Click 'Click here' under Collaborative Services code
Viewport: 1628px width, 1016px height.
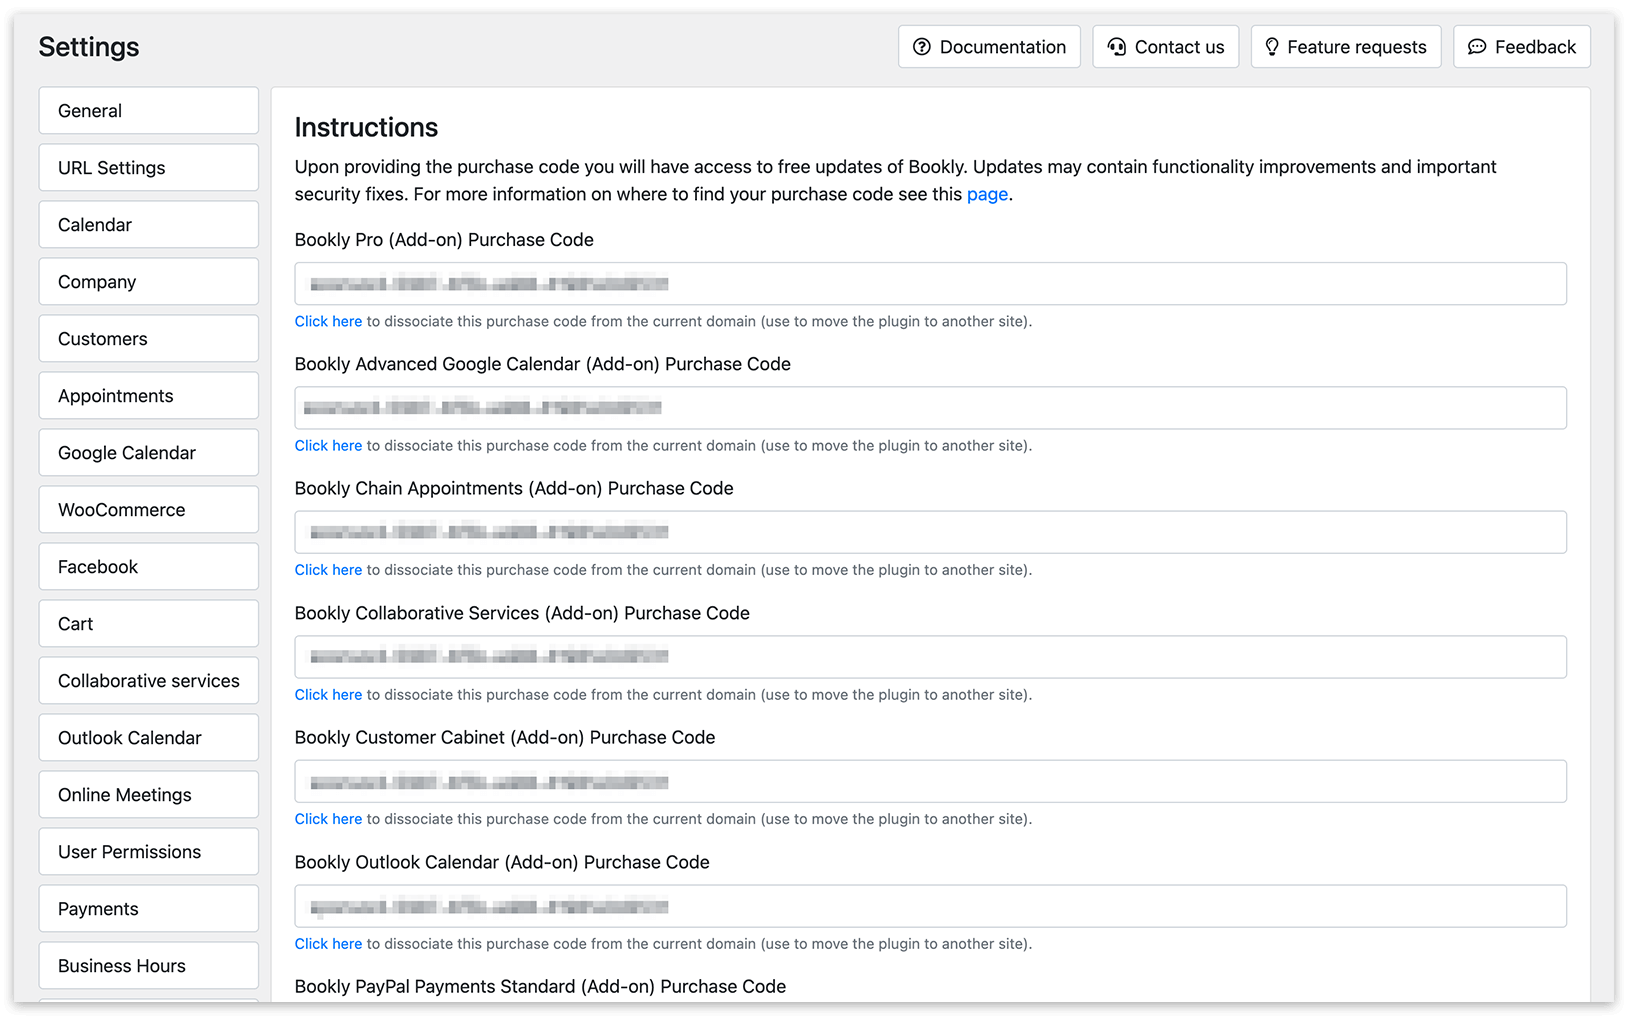tap(328, 694)
